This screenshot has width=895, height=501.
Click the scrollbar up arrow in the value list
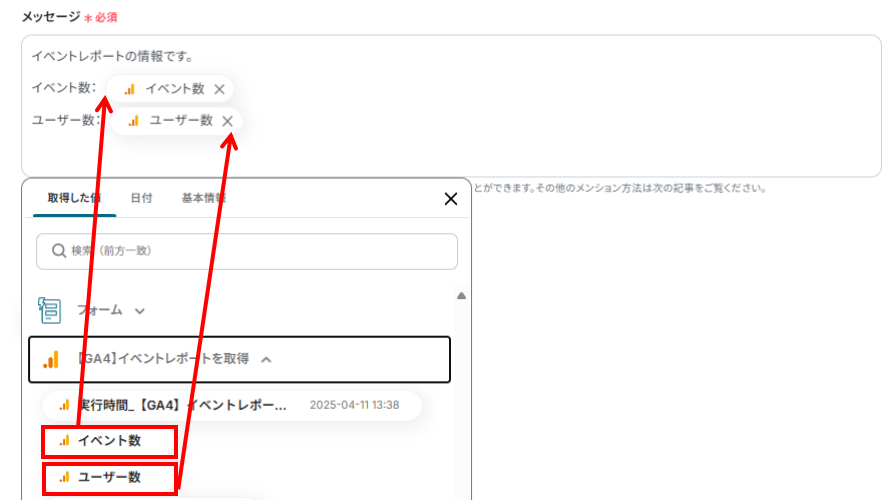(x=461, y=296)
